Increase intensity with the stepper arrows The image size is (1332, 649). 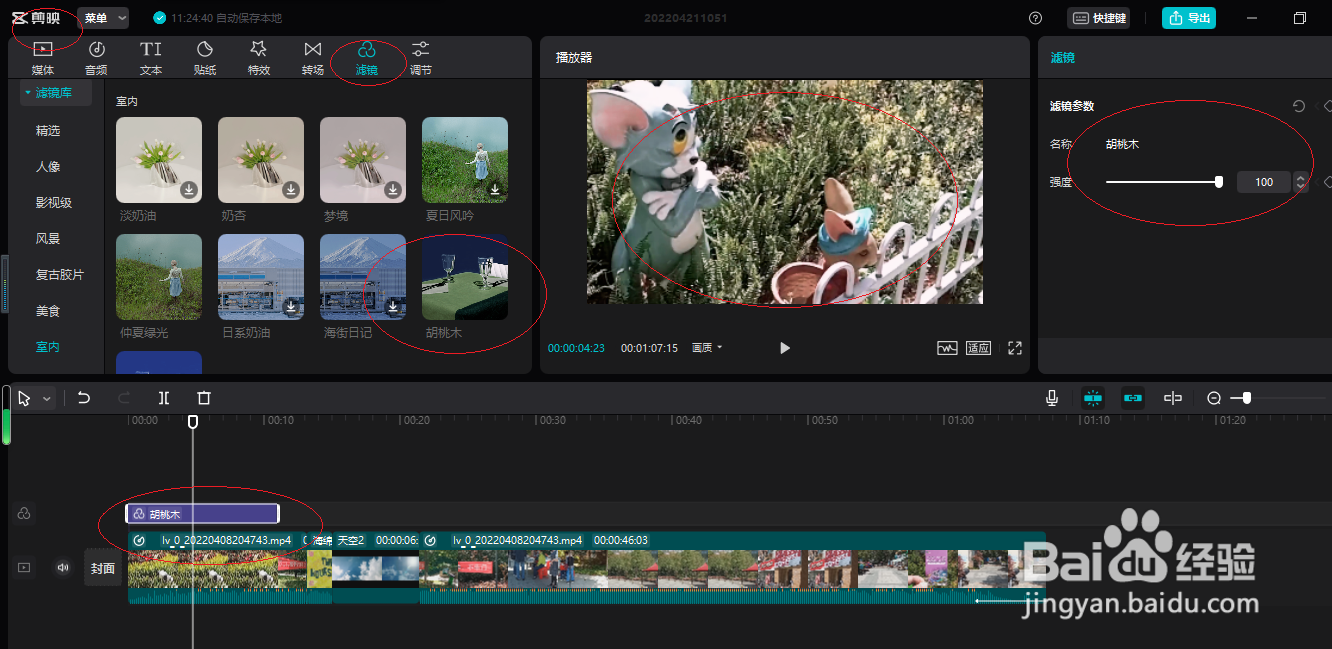click(1300, 177)
